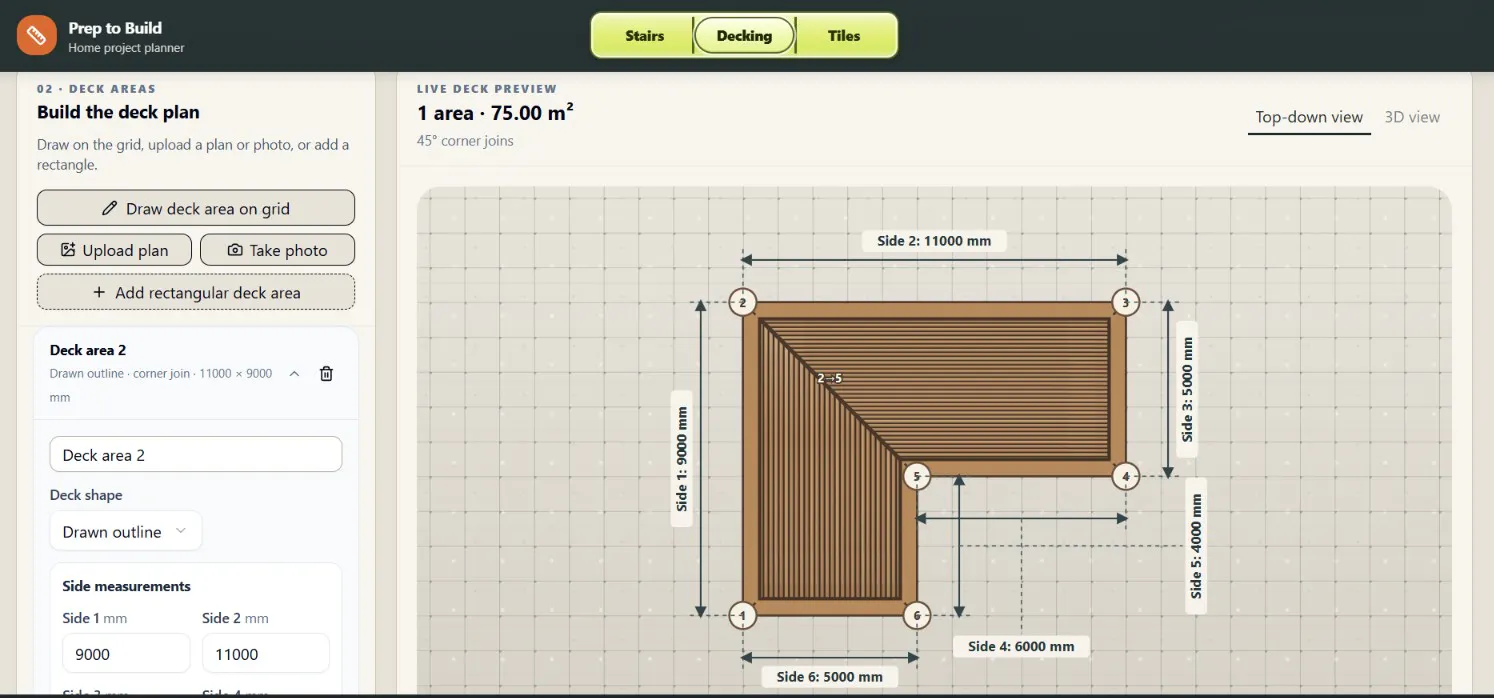Click the Build the deck plan heading
The width and height of the screenshot is (1494, 698).
coord(118,112)
